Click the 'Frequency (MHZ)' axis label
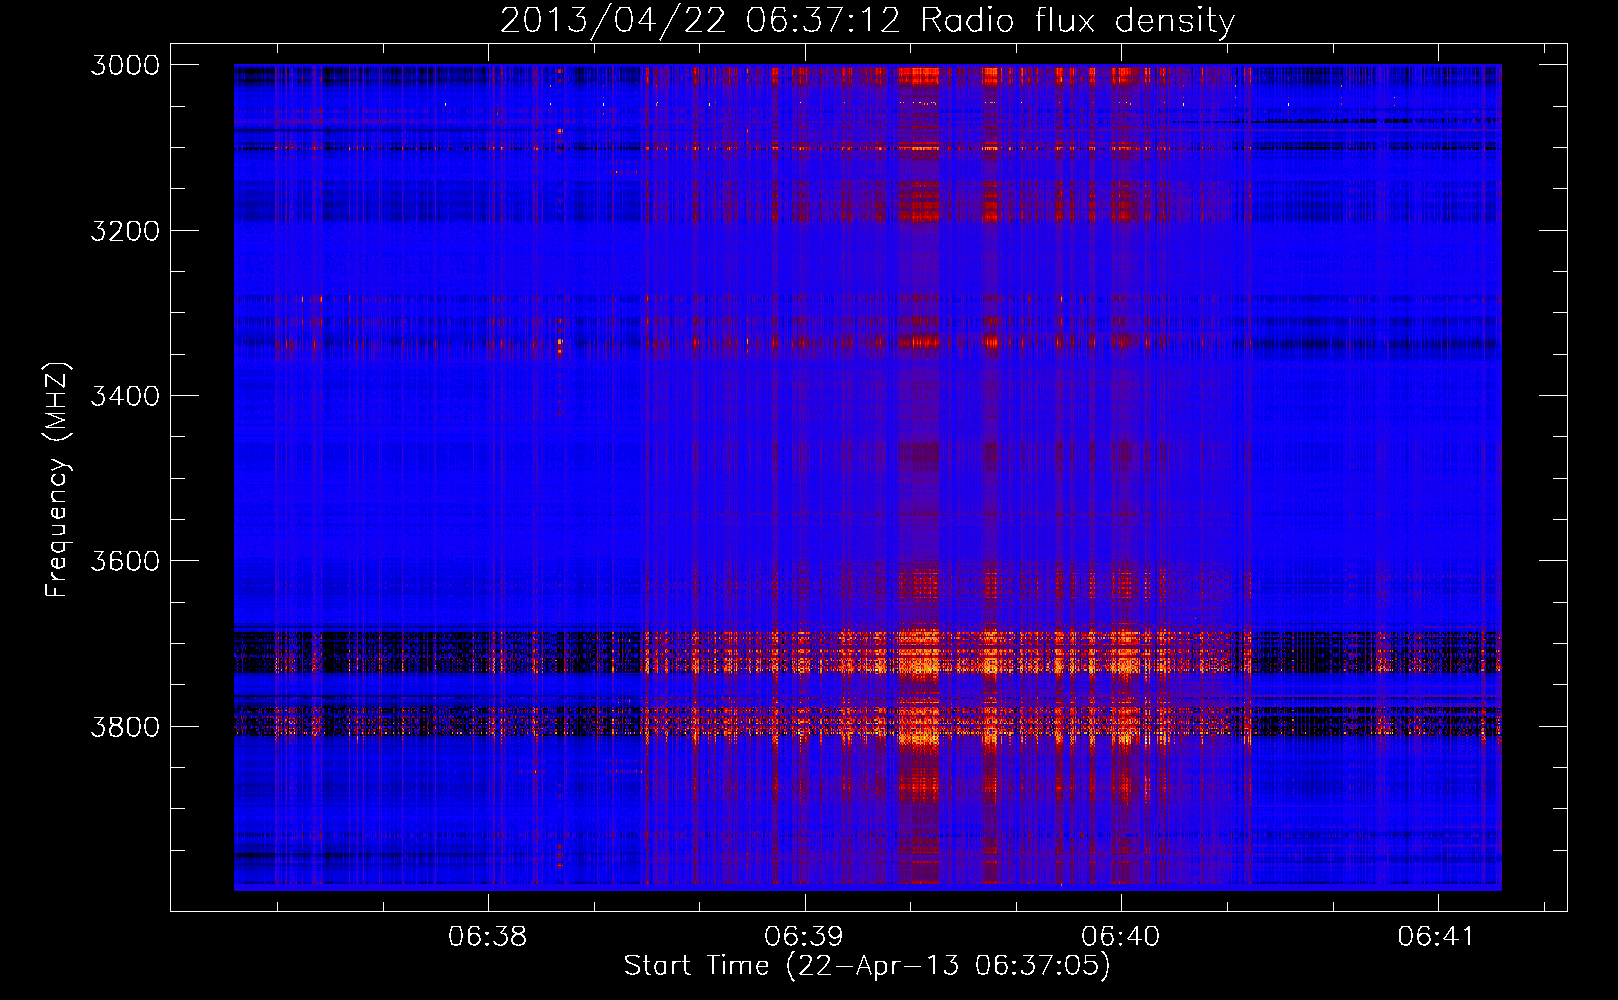The width and height of the screenshot is (1618, 1000). pos(58,480)
